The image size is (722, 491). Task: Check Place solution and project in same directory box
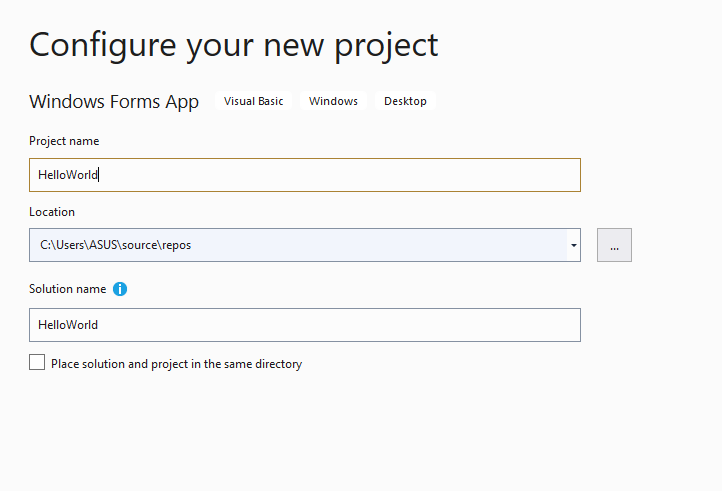click(37, 362)
